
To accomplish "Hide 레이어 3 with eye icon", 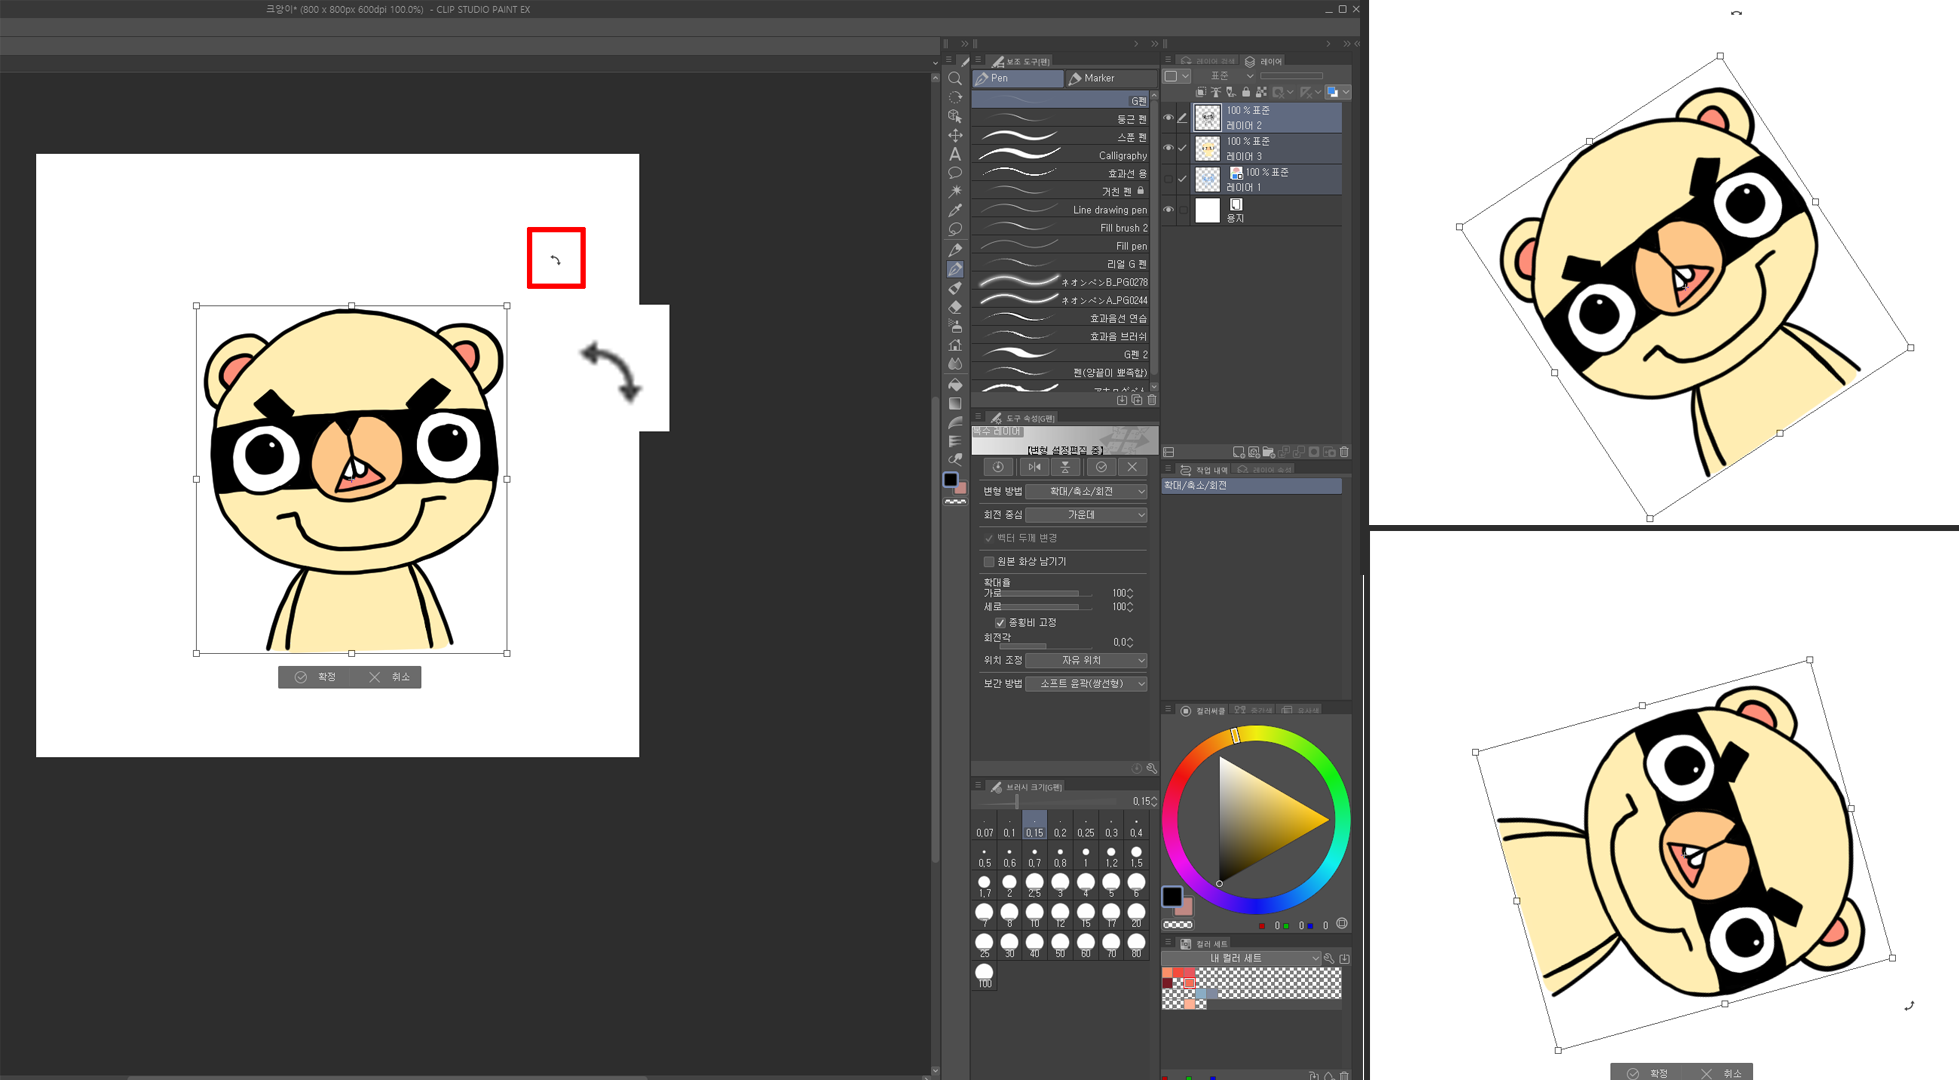I will [1168, 148].
